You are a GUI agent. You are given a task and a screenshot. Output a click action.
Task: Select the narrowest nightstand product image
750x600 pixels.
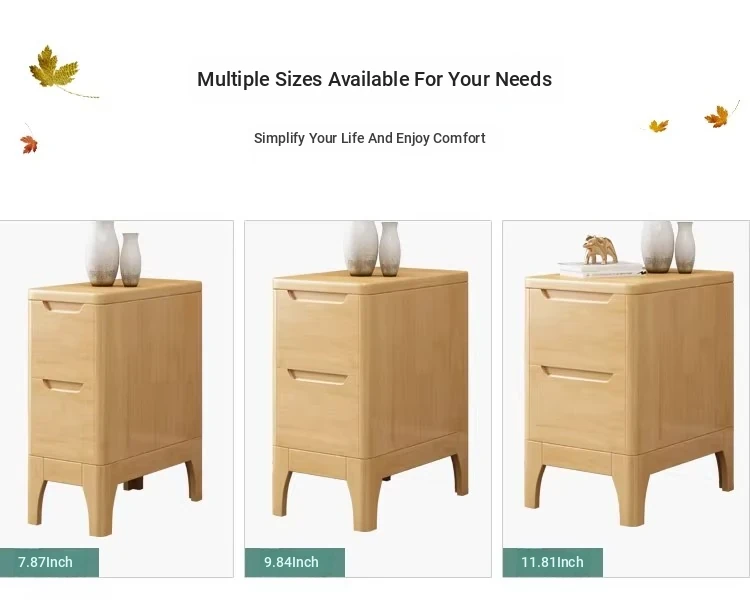click(116, 399)
